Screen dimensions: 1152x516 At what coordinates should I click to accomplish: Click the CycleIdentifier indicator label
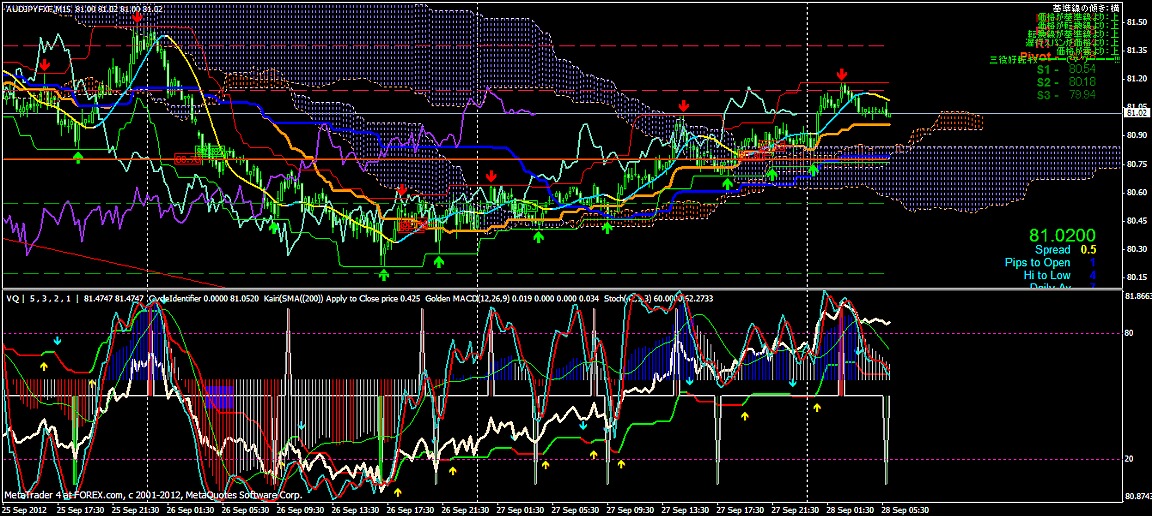176,298
